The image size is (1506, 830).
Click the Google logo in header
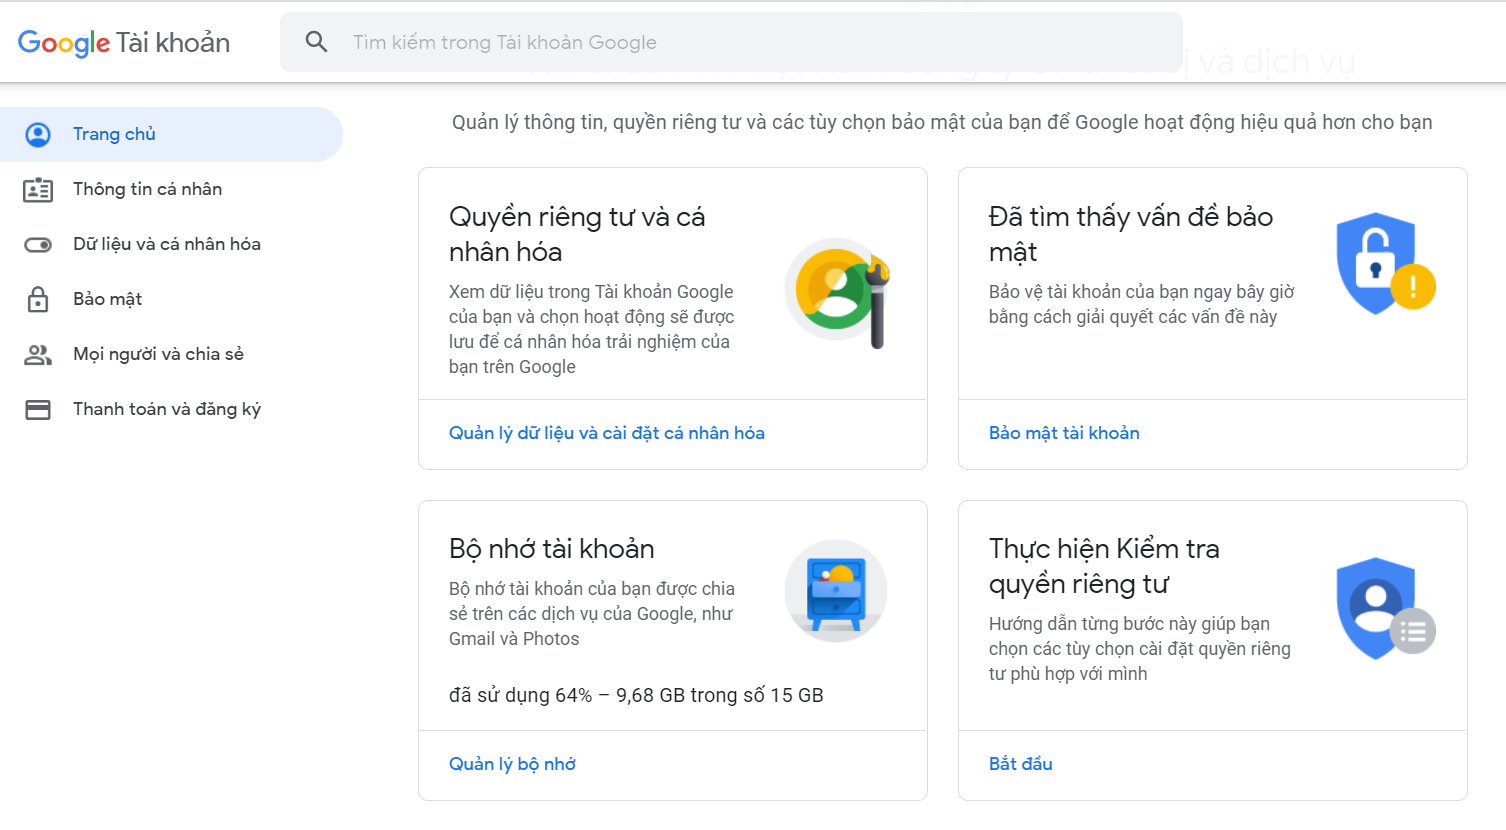point(64,43)
